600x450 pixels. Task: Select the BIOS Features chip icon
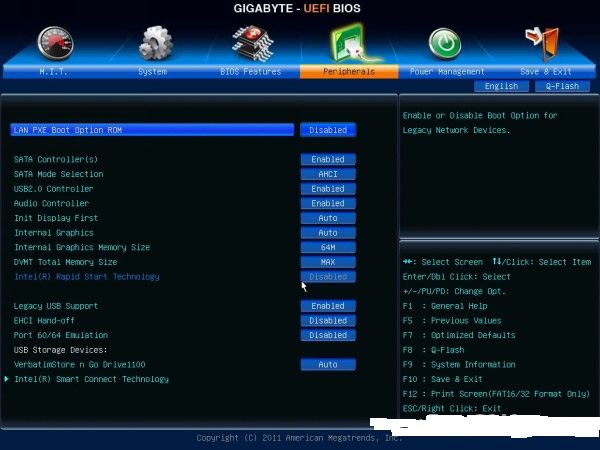(253, 43)
